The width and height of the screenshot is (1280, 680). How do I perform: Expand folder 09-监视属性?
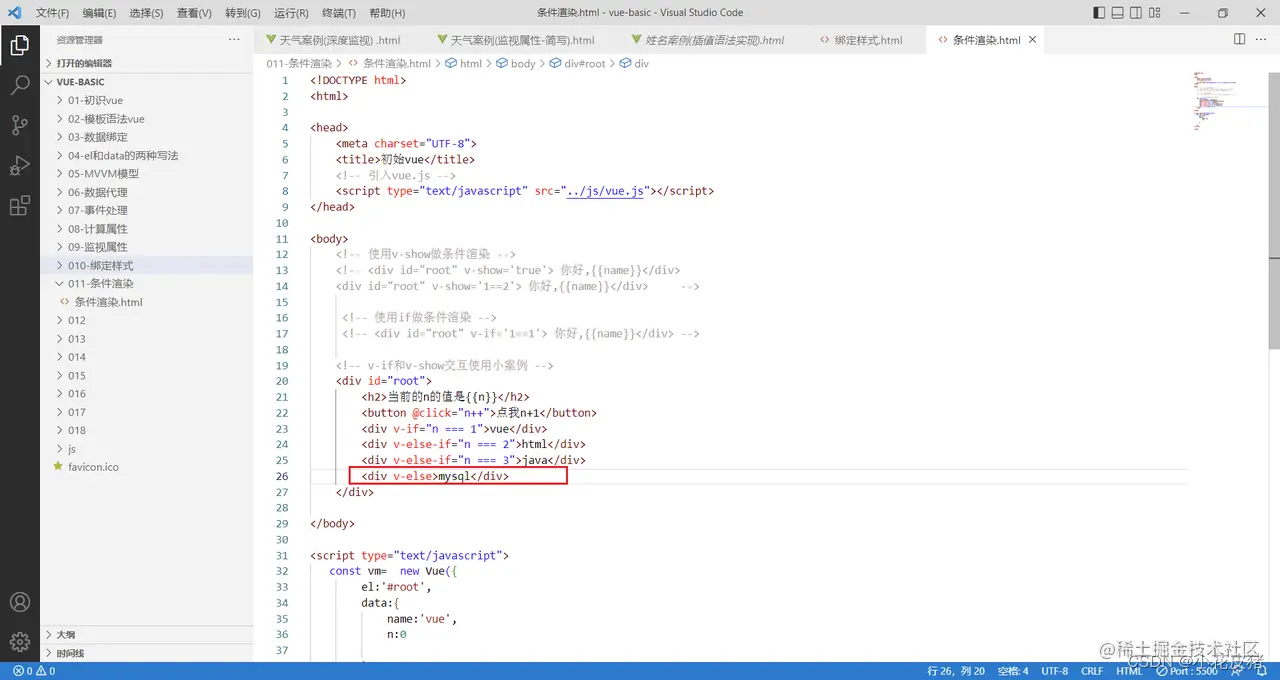147,247
